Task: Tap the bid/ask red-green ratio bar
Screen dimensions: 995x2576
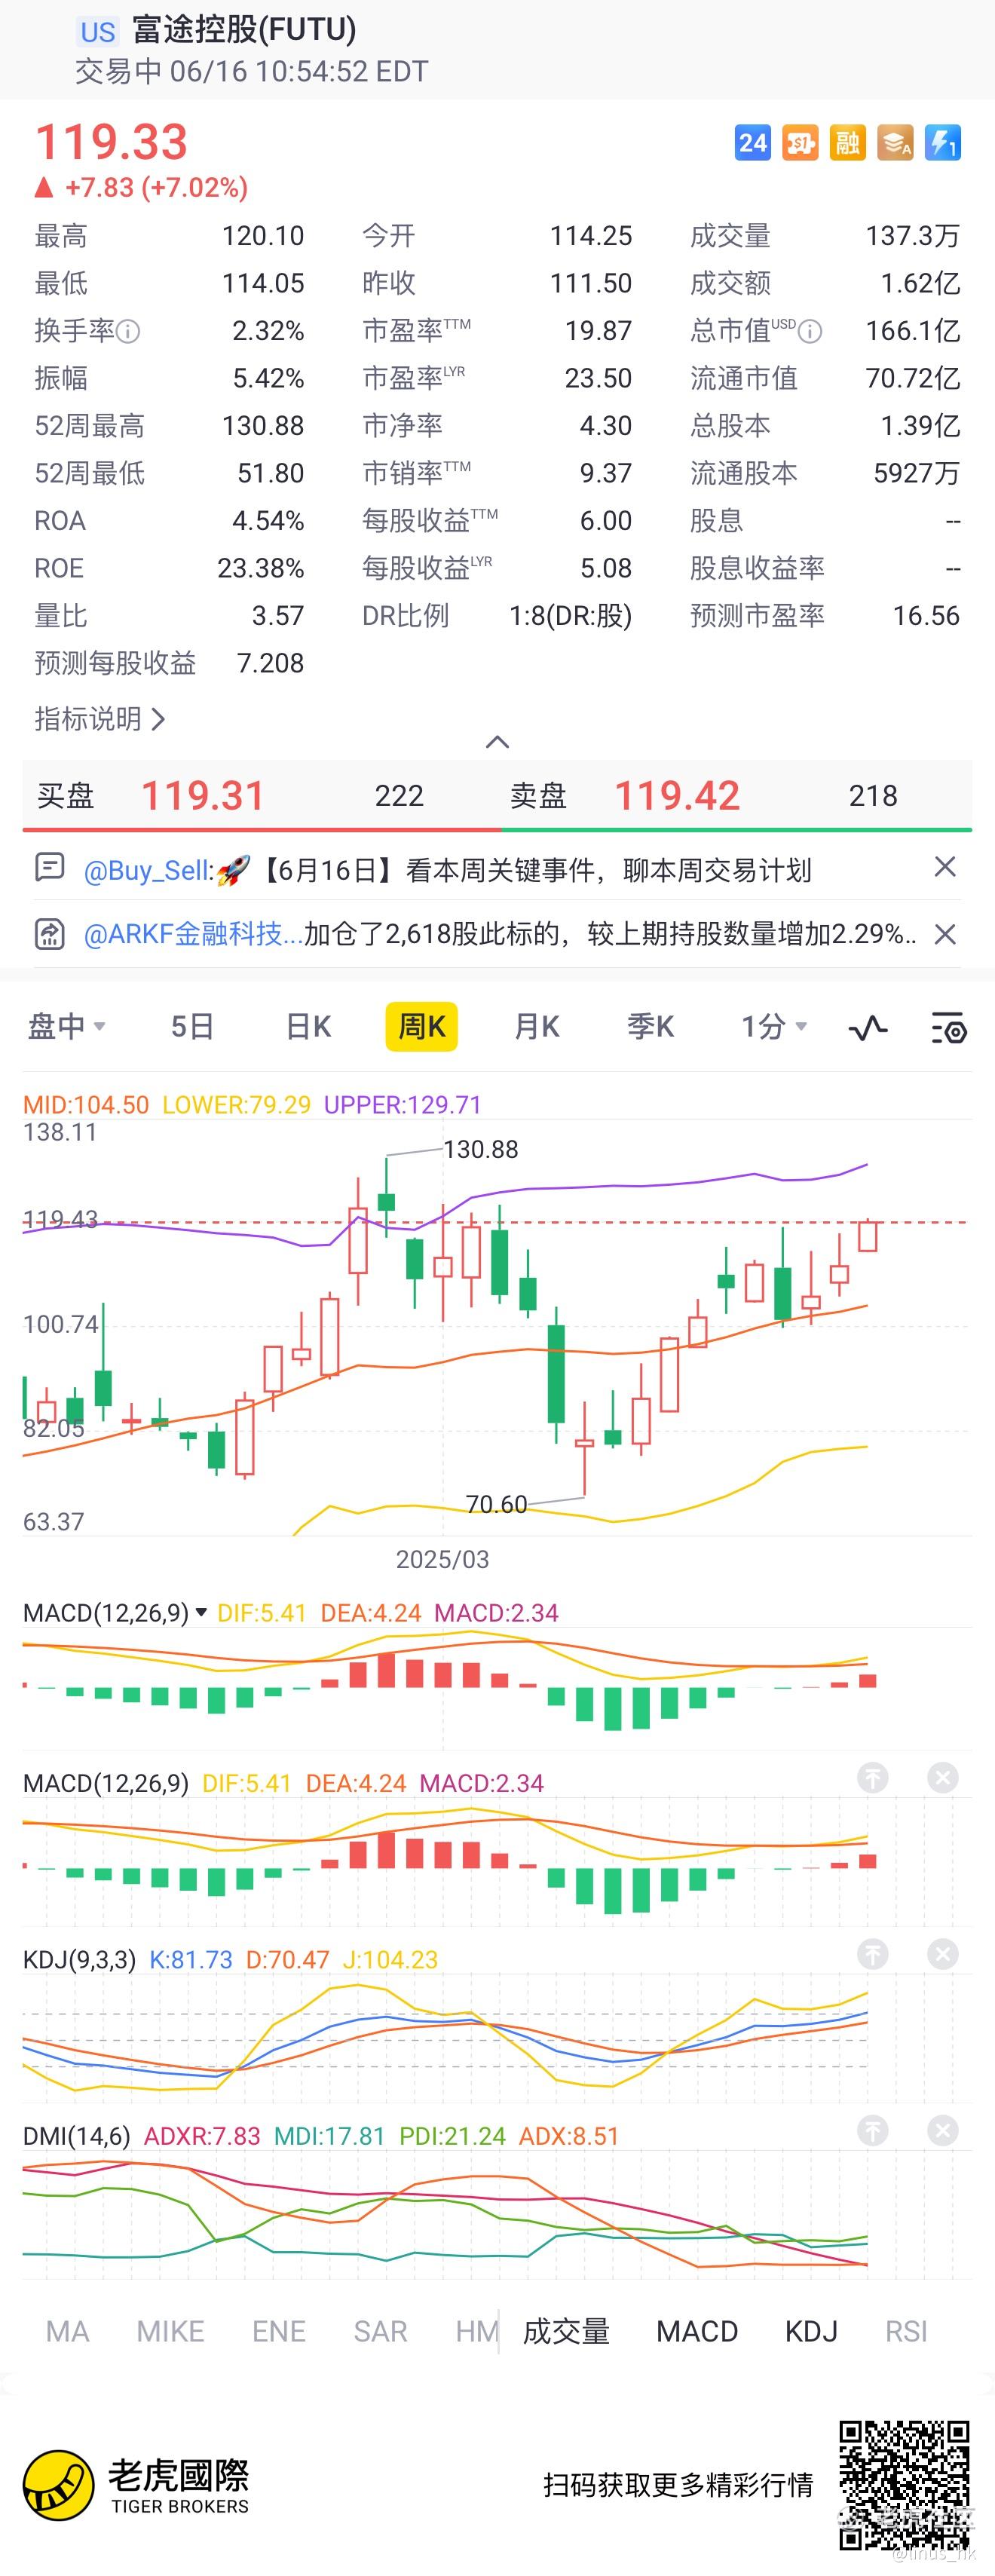Action: [x=497, y=829]
